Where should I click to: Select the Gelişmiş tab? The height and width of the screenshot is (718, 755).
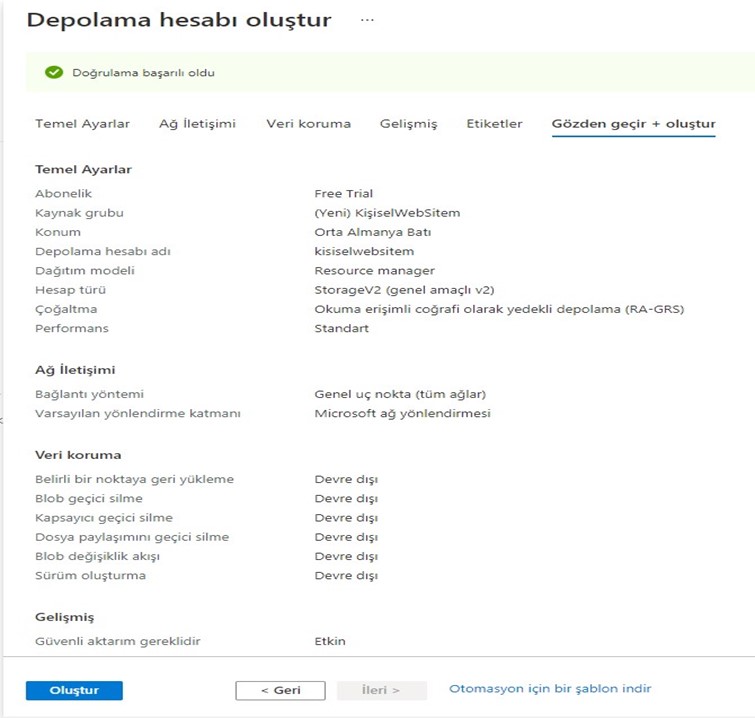coord(408,124)
